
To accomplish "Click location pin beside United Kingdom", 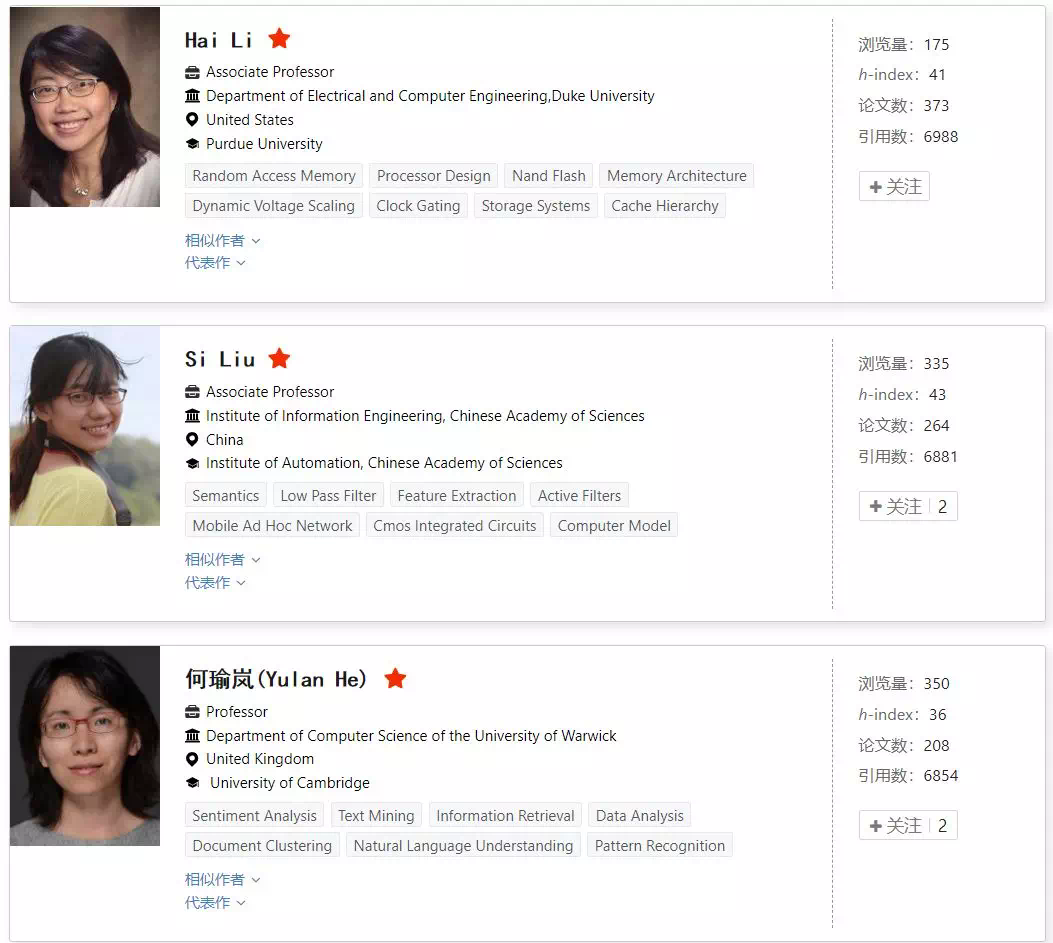I will tap(192, 759).
